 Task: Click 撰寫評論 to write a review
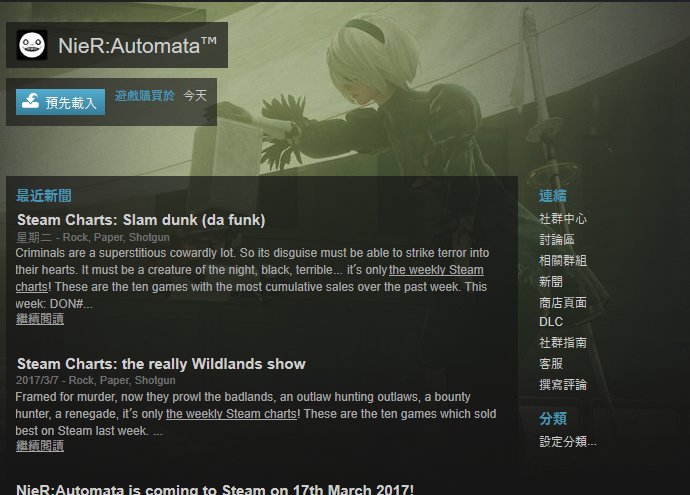pyautogui.click(x=563, y=385)
